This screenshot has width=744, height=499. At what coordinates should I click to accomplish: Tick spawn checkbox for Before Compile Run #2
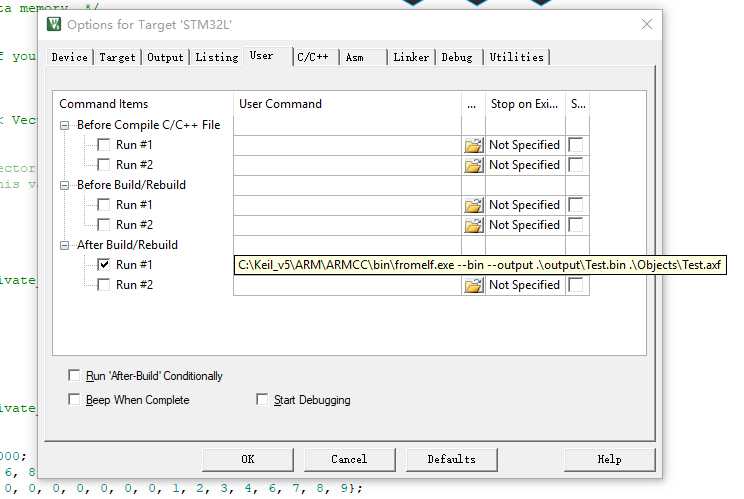point(576,165)
